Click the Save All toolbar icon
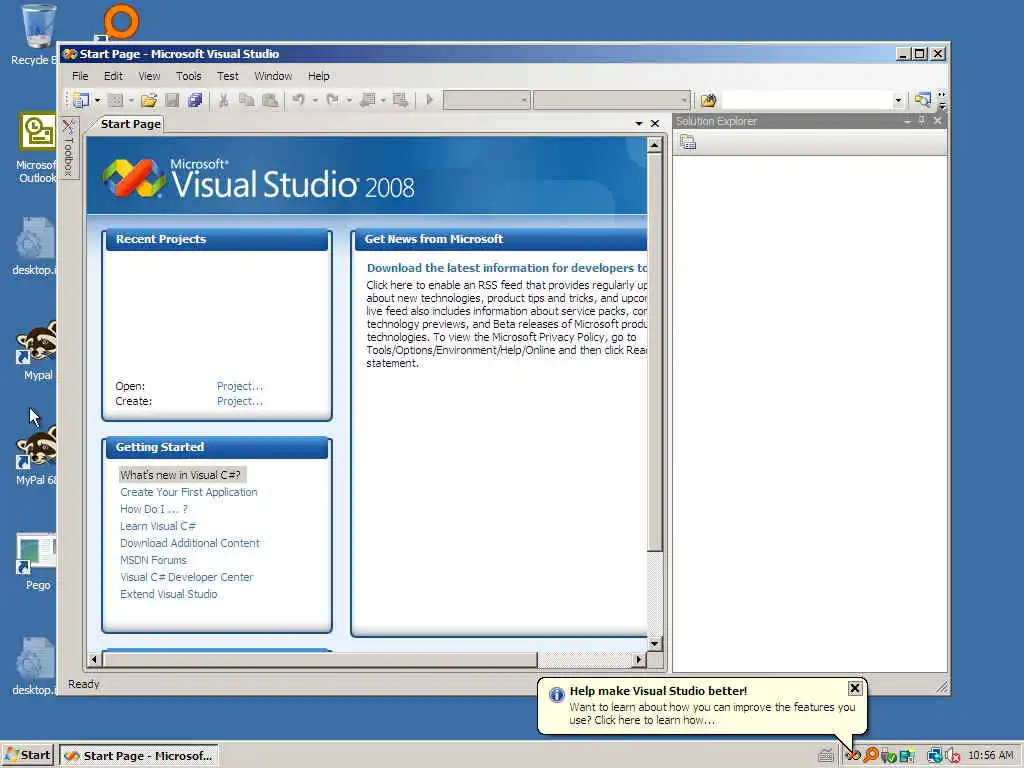 point(195,100)
